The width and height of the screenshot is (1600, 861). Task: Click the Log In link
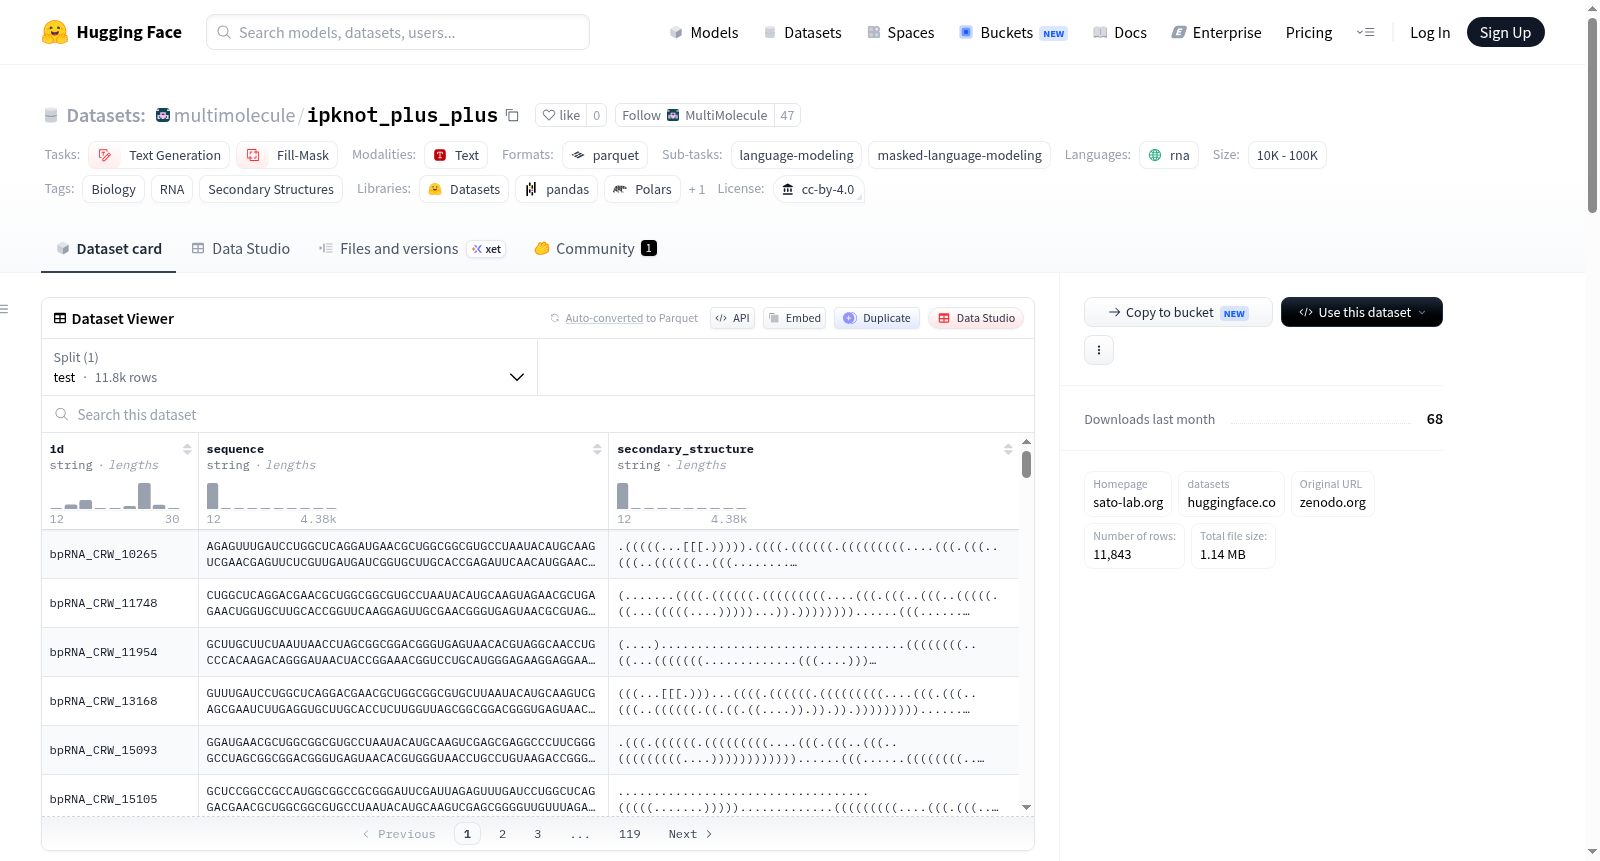click(1430, 32)
